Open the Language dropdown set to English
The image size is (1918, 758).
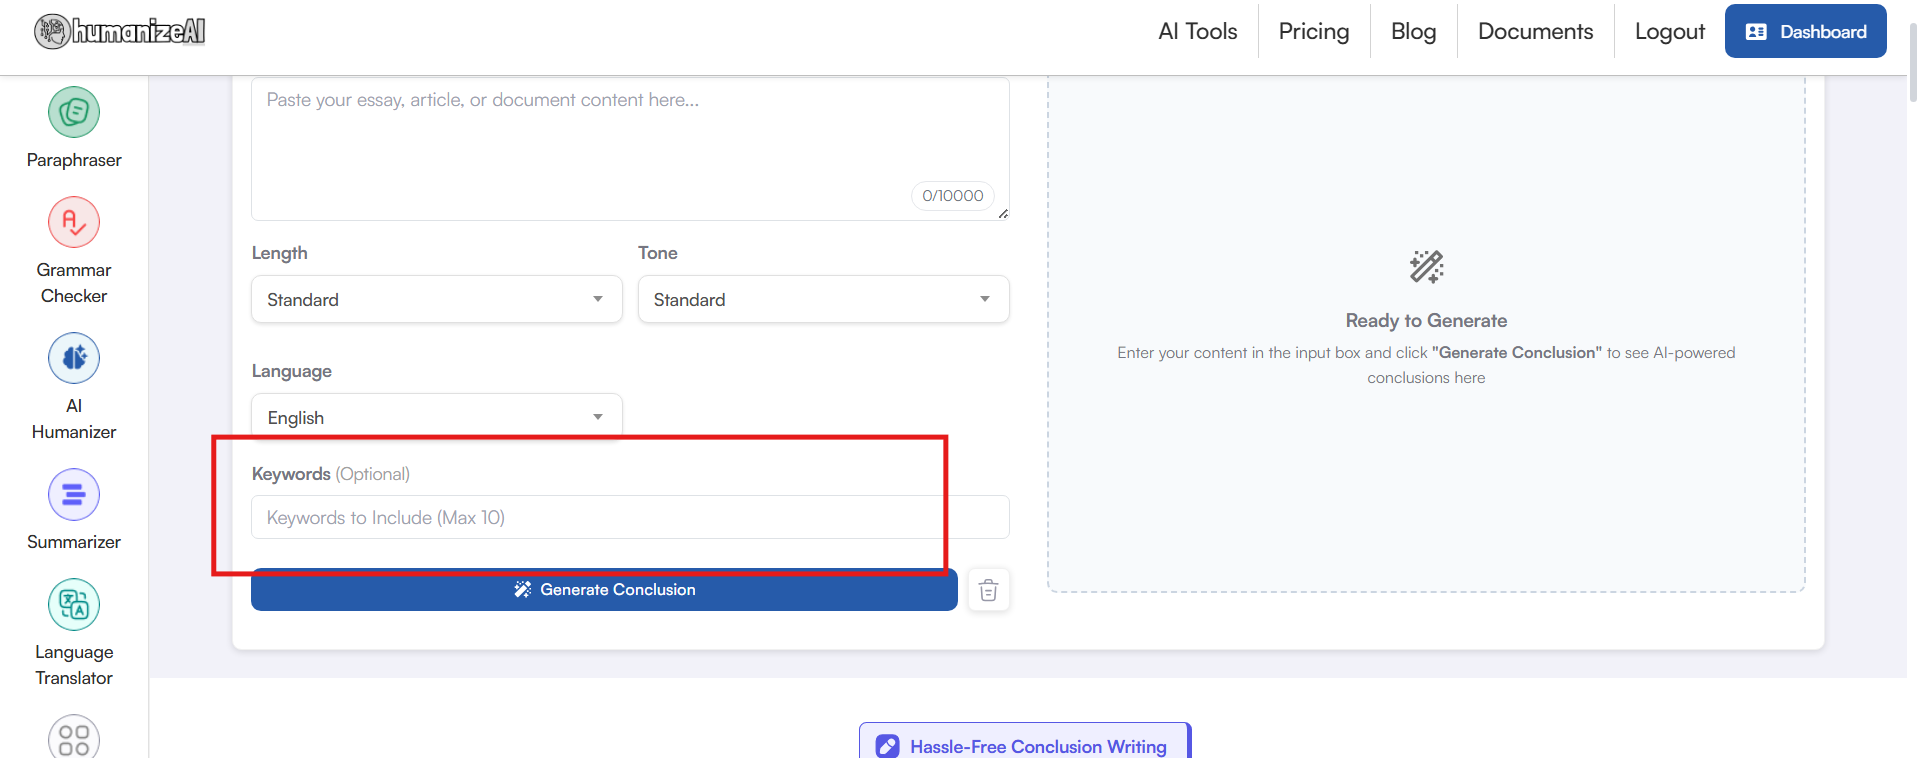tap(436, 417)
